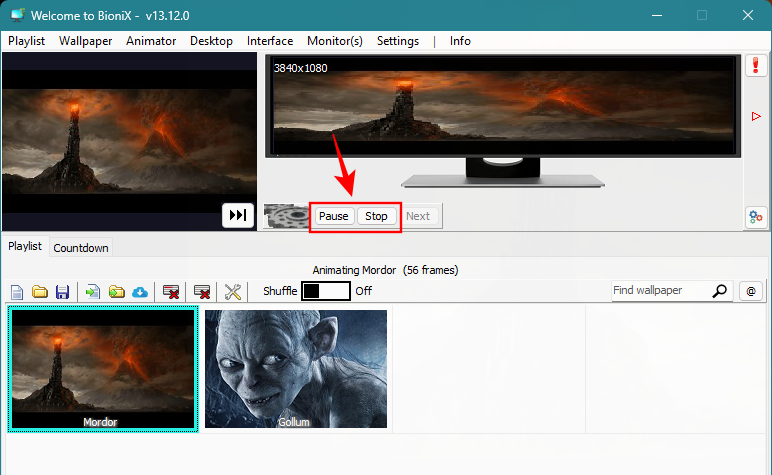
Task: Click the skip-forward button on preview
Action: coord(238,215)
